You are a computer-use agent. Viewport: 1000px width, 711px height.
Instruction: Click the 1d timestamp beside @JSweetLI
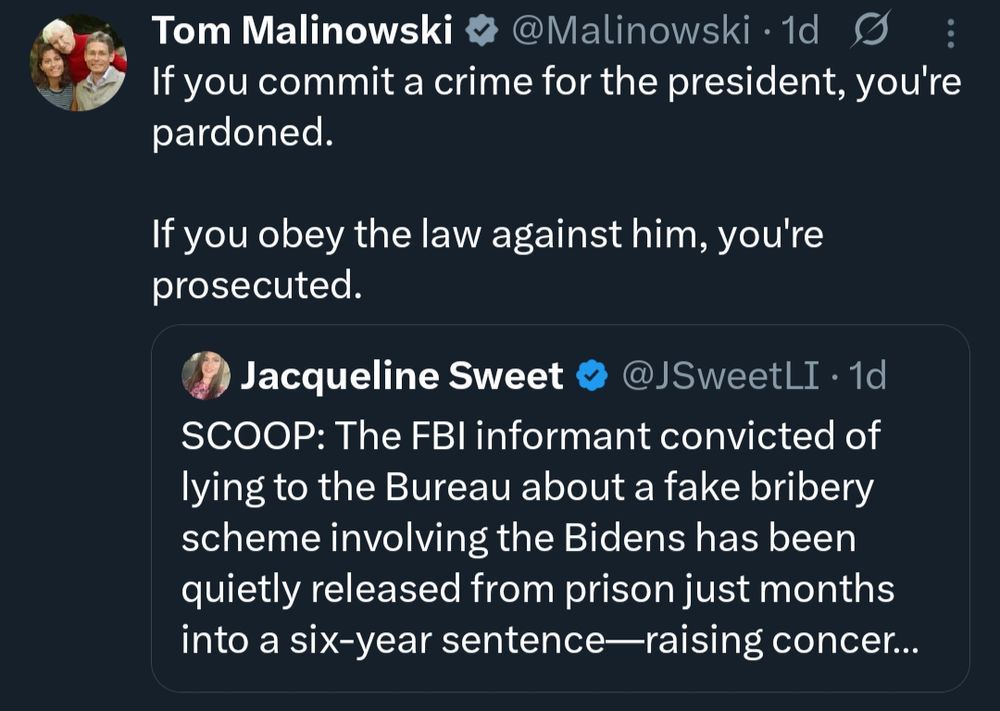point(866,376)
